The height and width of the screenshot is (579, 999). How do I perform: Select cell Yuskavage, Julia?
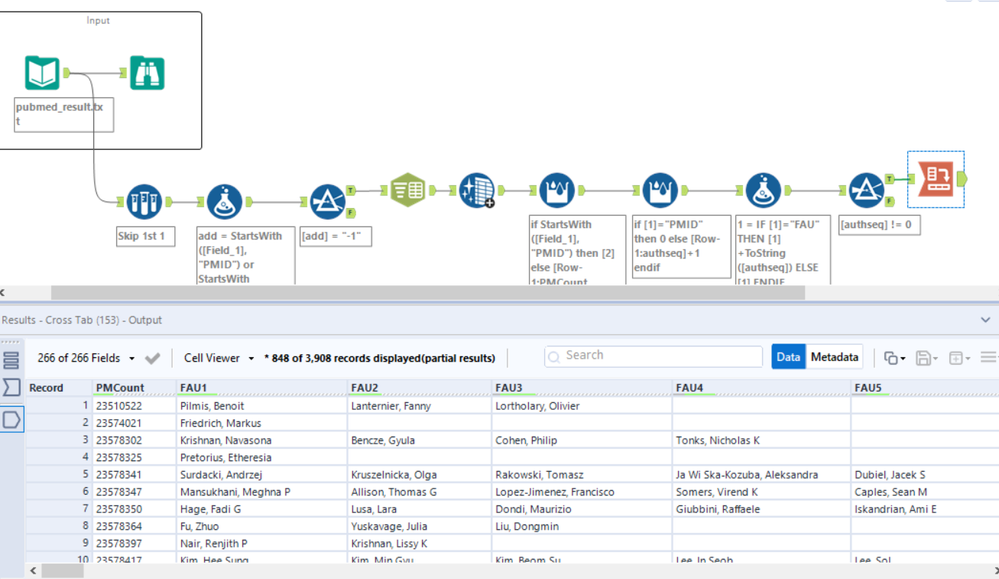(x=419, y=526)
